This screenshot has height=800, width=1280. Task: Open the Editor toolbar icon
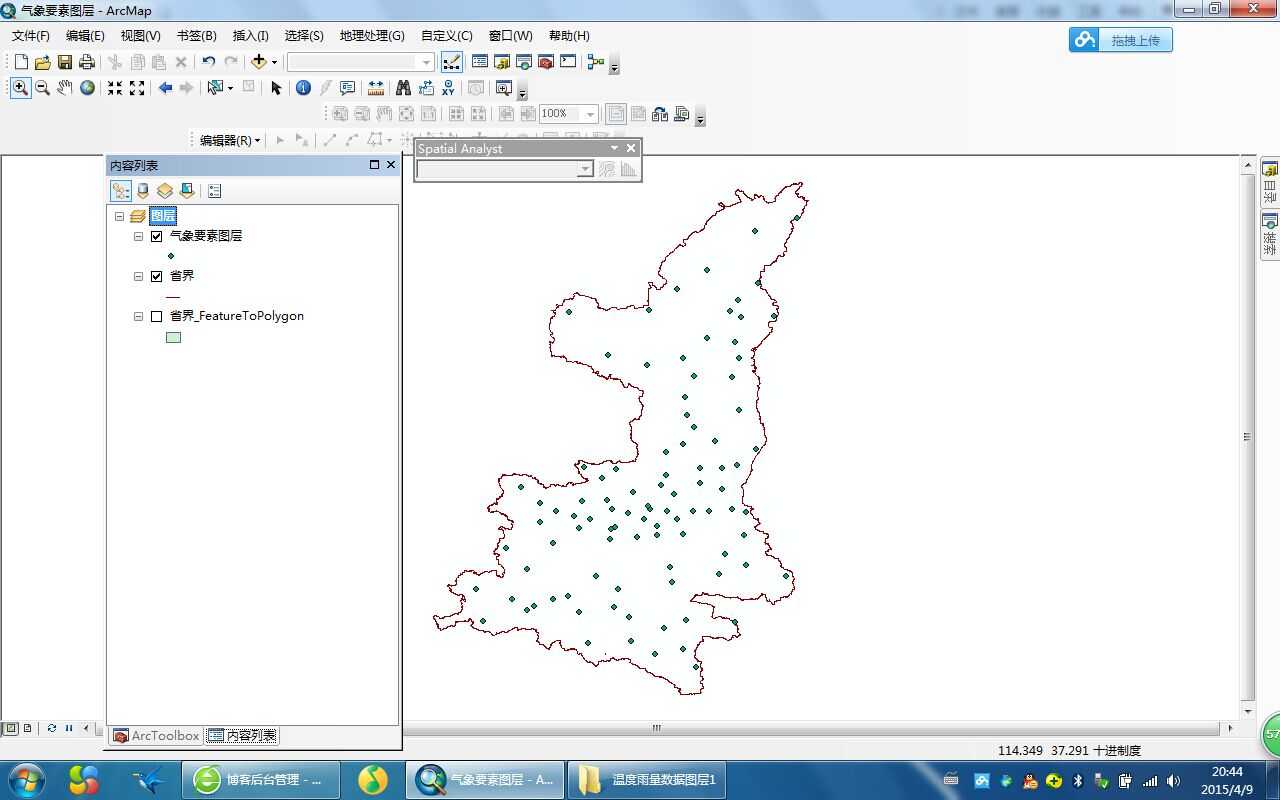point(452,62)
